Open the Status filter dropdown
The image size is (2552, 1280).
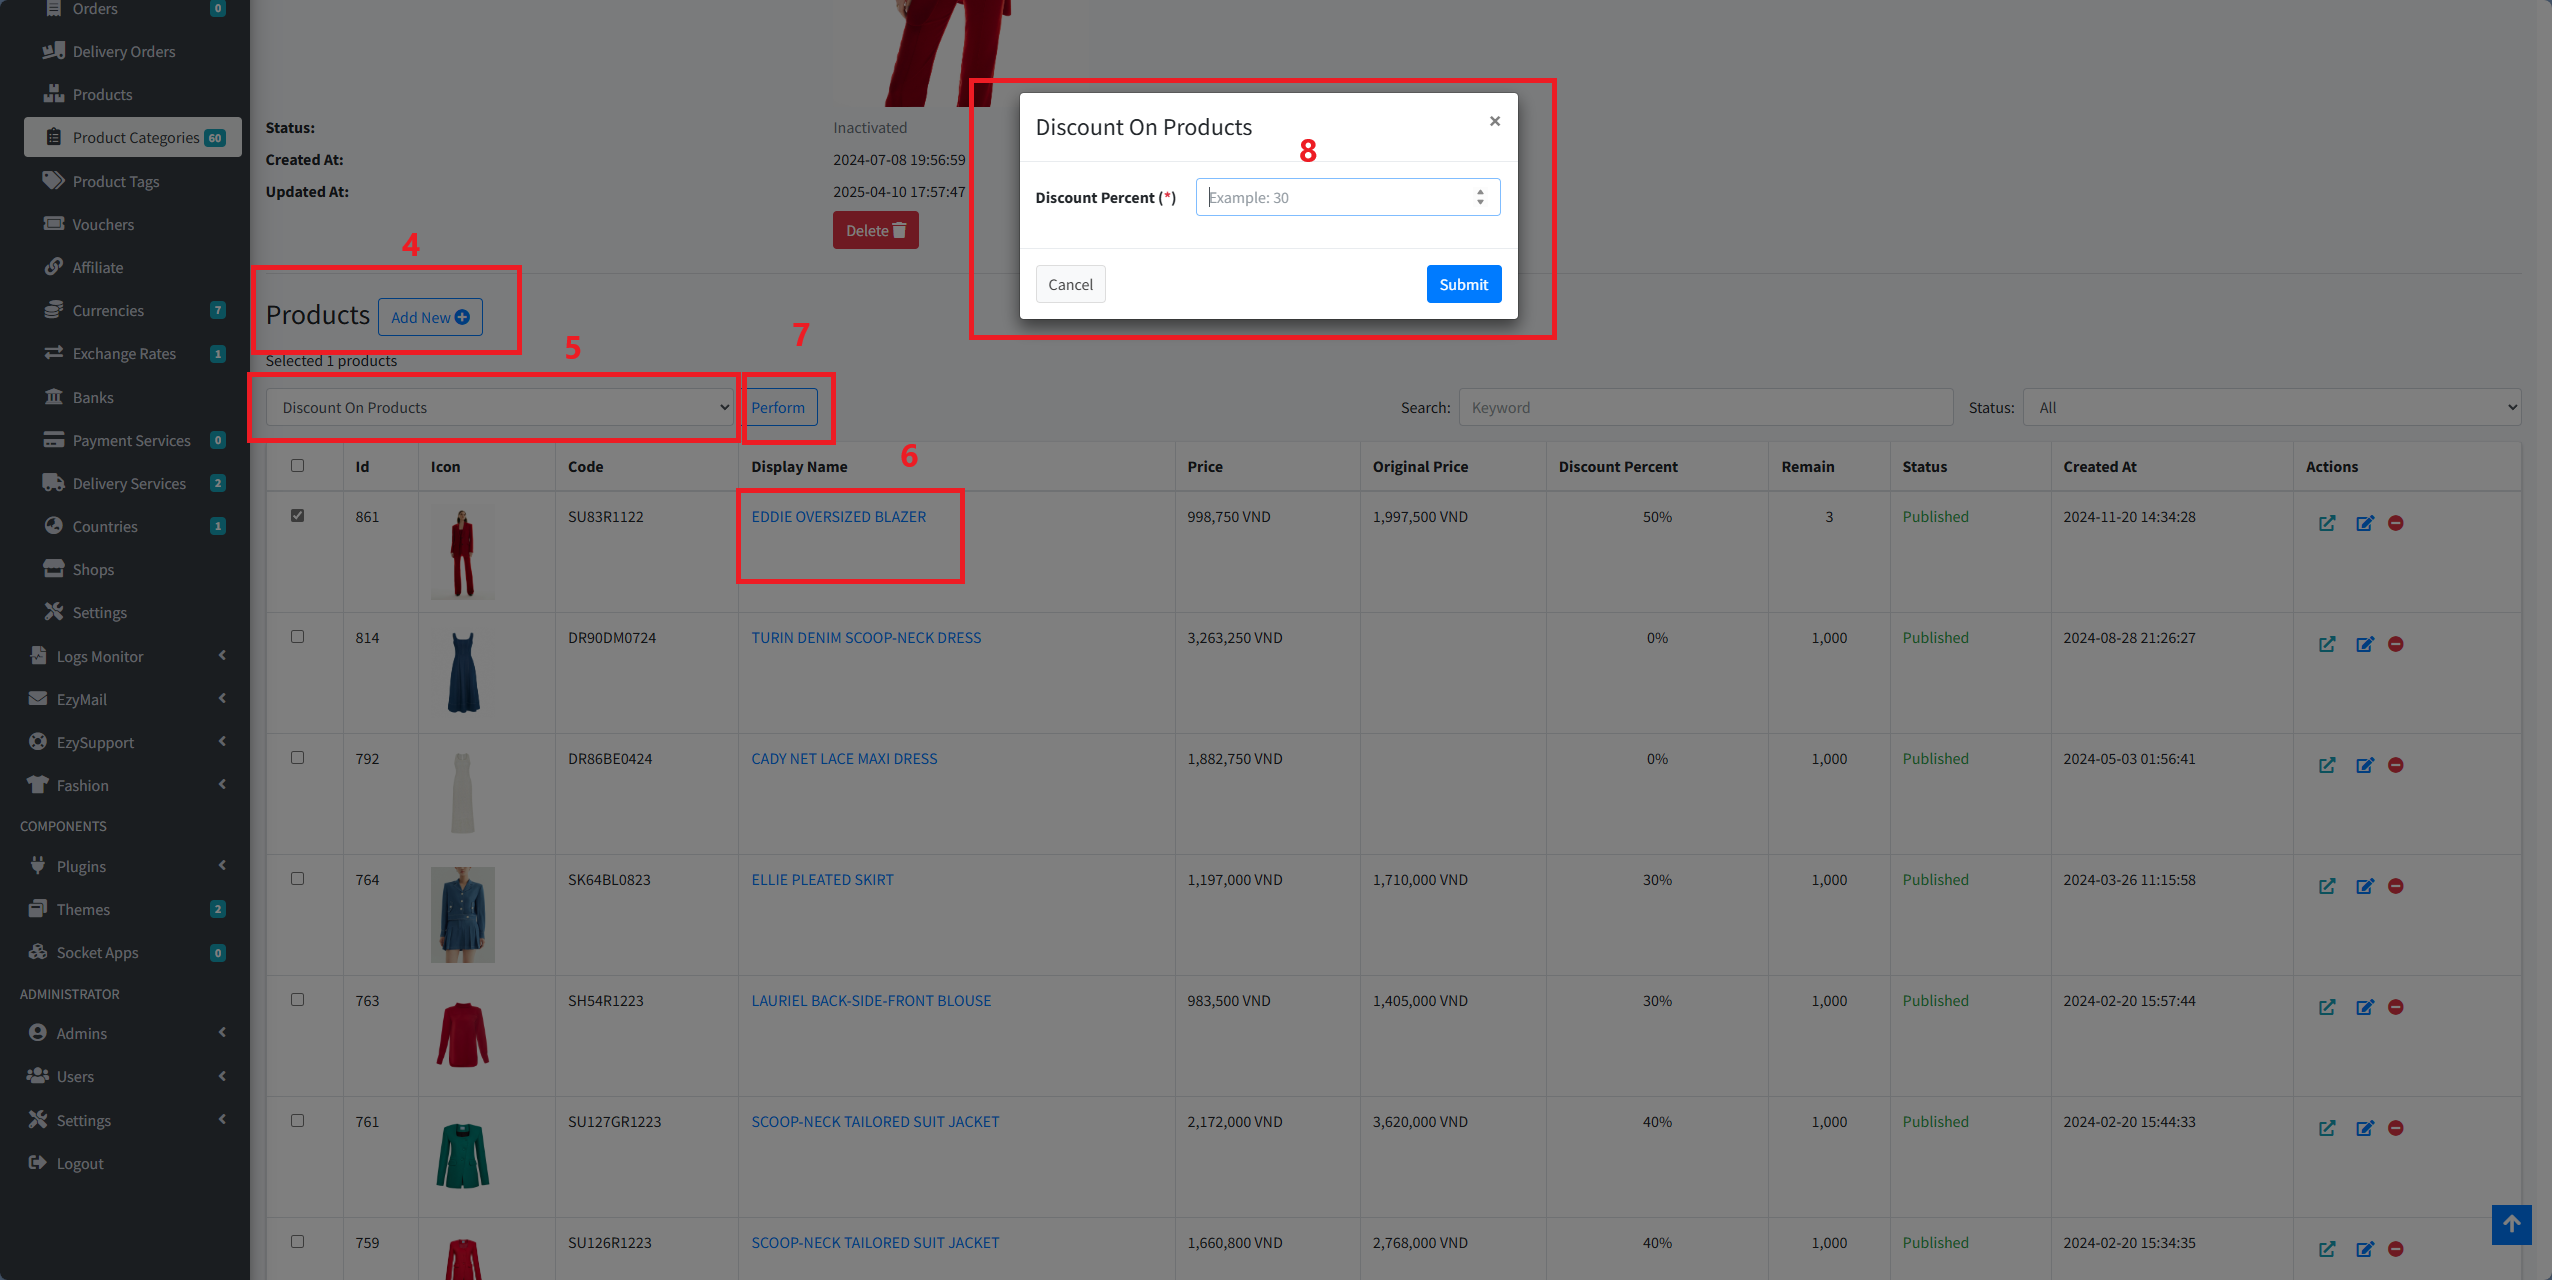(x=2271, y=407)
